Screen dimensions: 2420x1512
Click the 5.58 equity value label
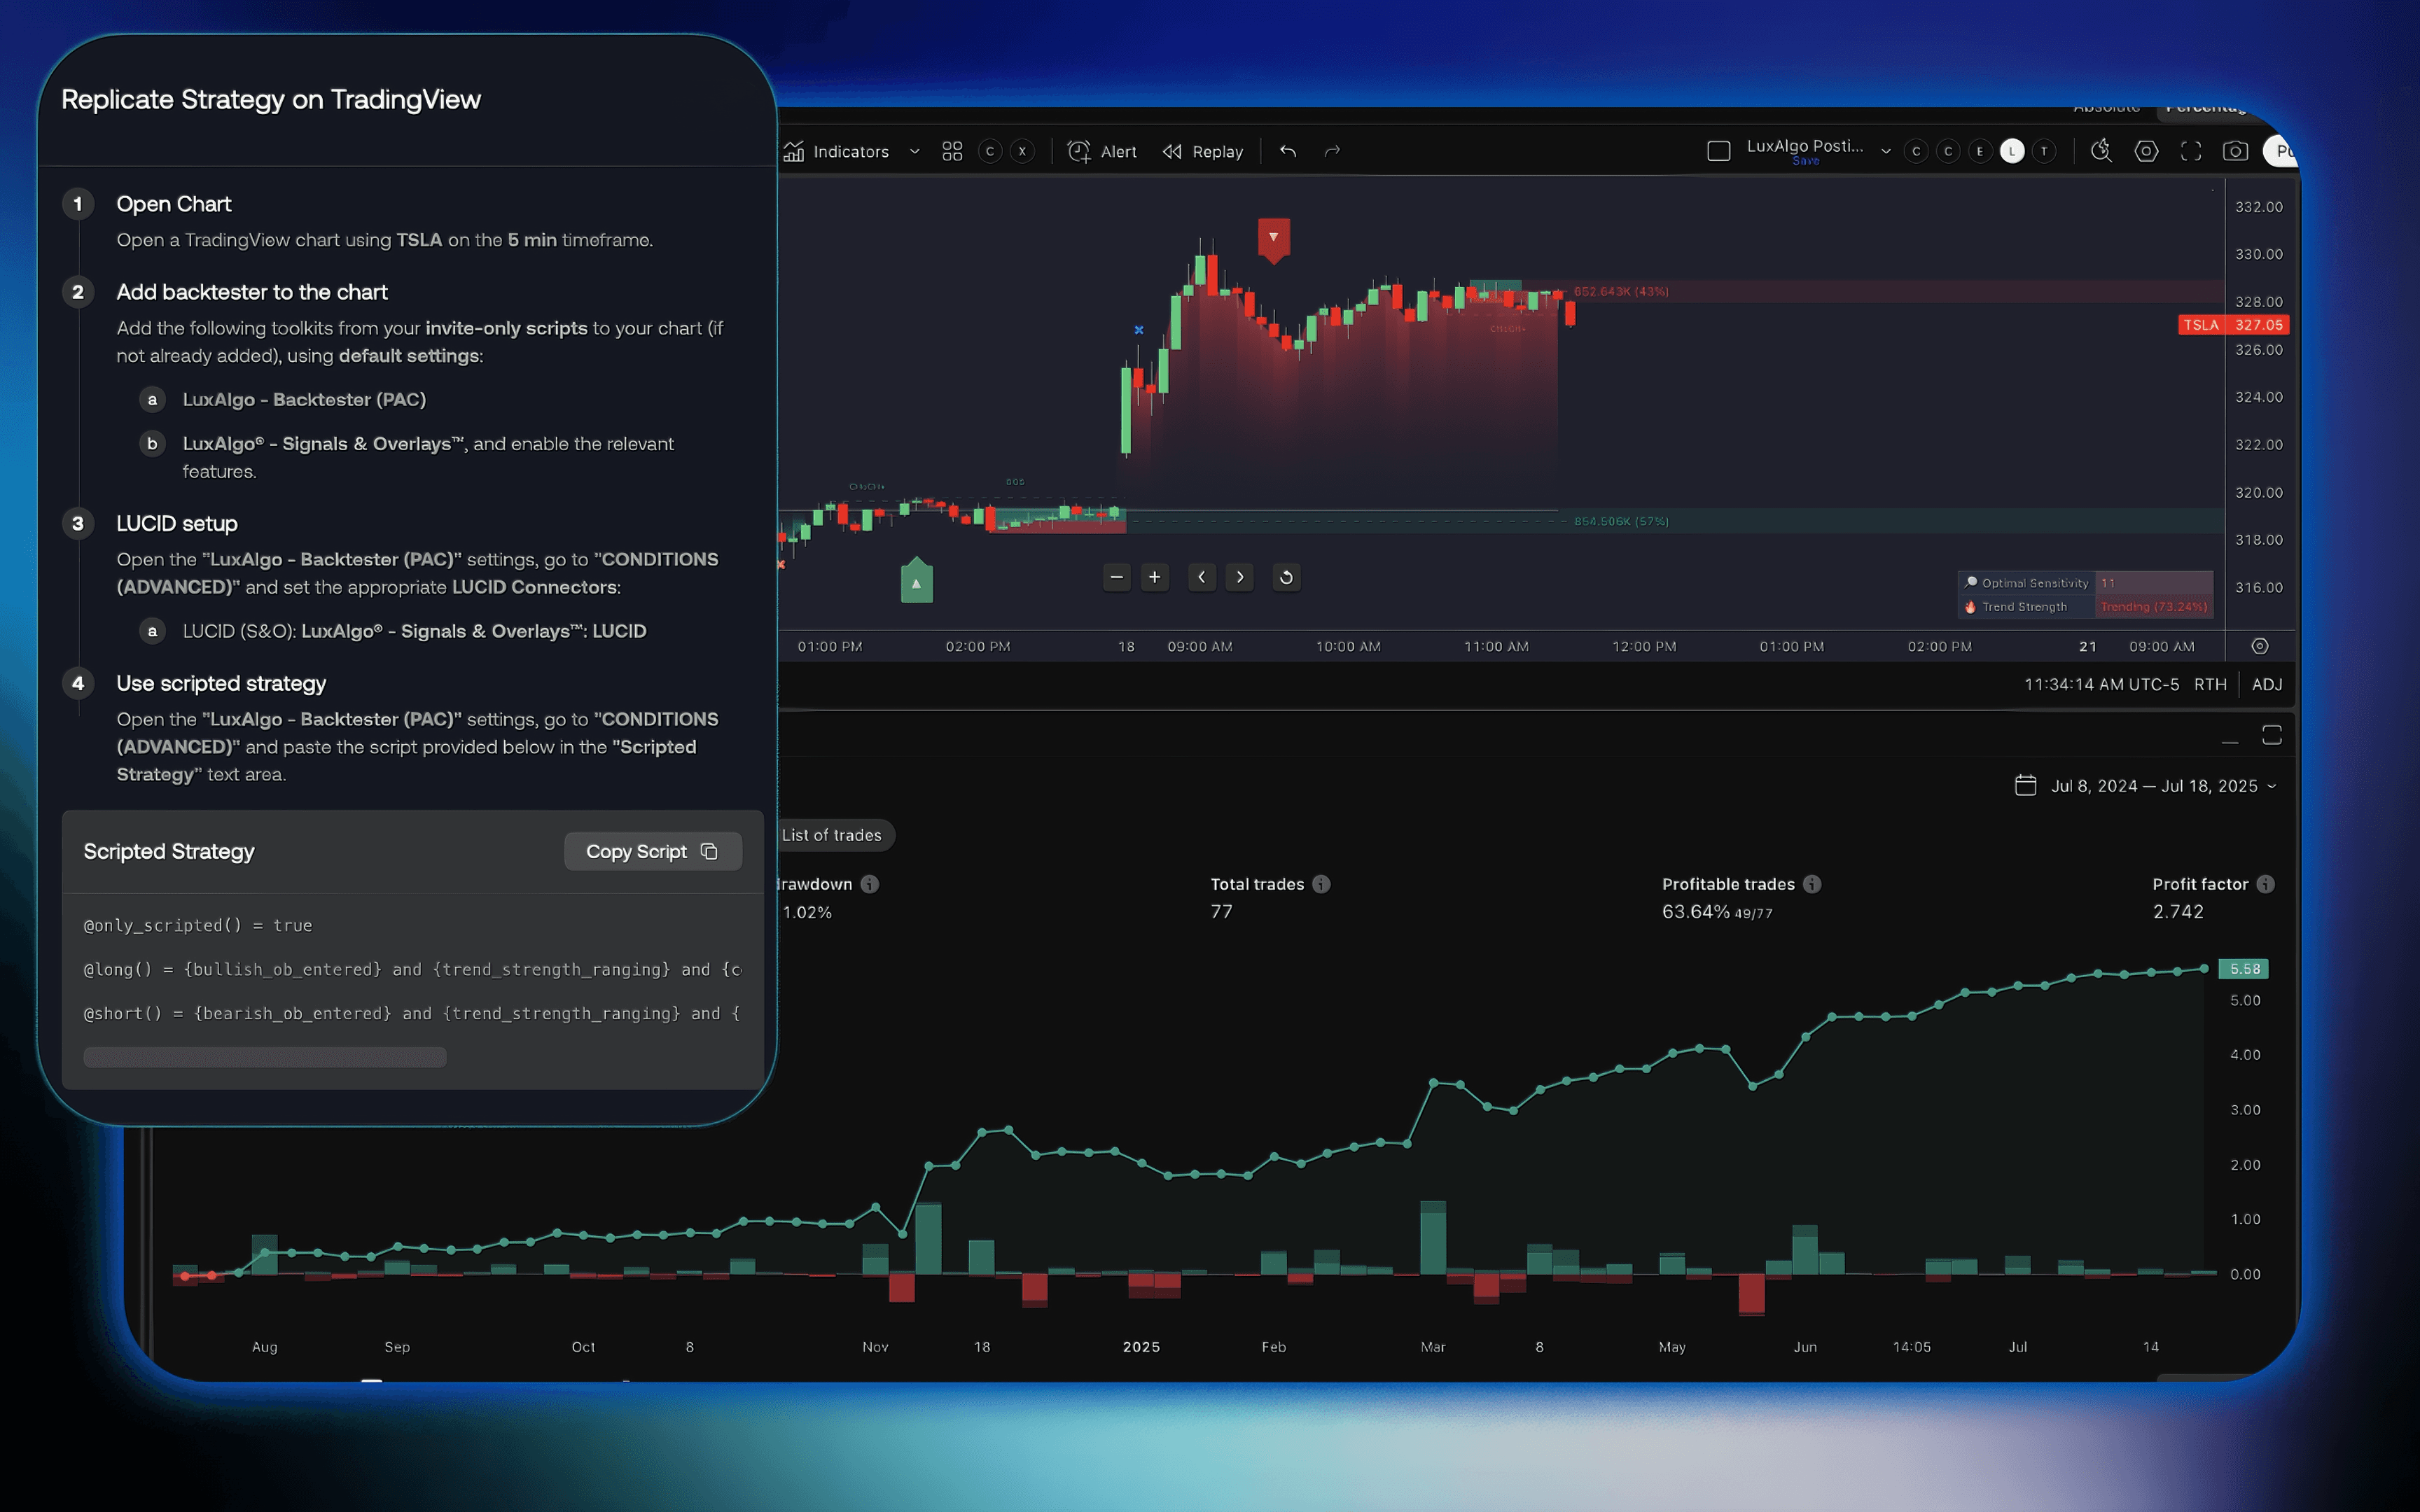tap(2243, 969)
